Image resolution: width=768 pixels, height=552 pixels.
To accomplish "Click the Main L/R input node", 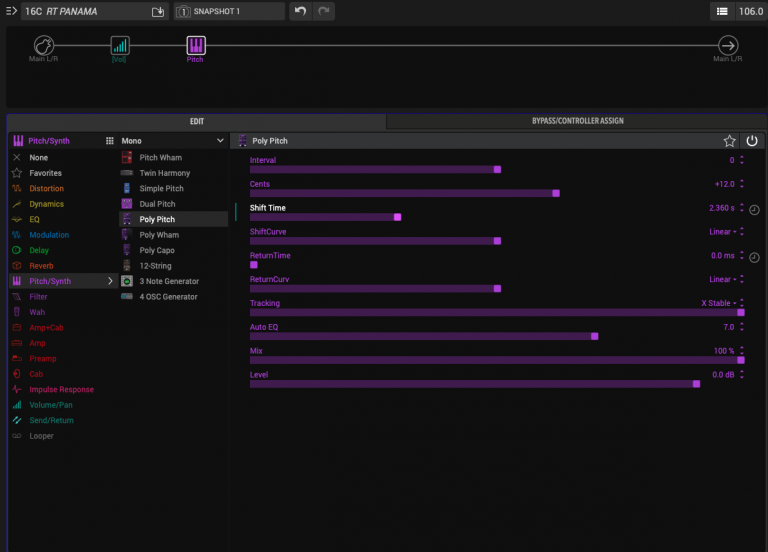I will point(43,46).
